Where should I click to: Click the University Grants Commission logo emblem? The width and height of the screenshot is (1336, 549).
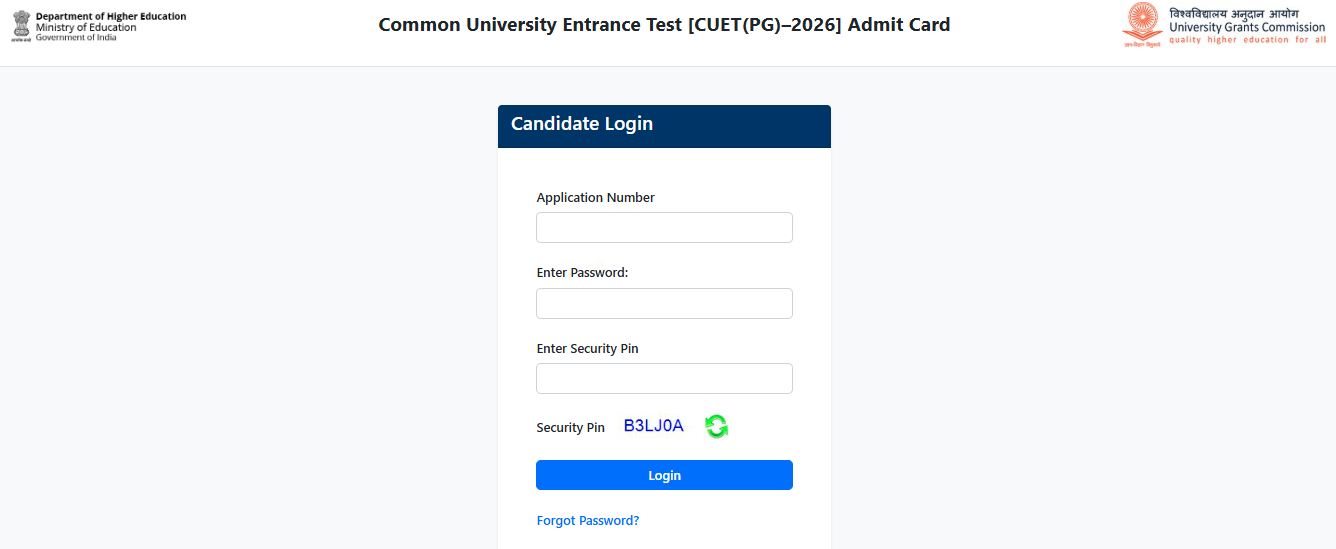click(x=1142, y=25)
